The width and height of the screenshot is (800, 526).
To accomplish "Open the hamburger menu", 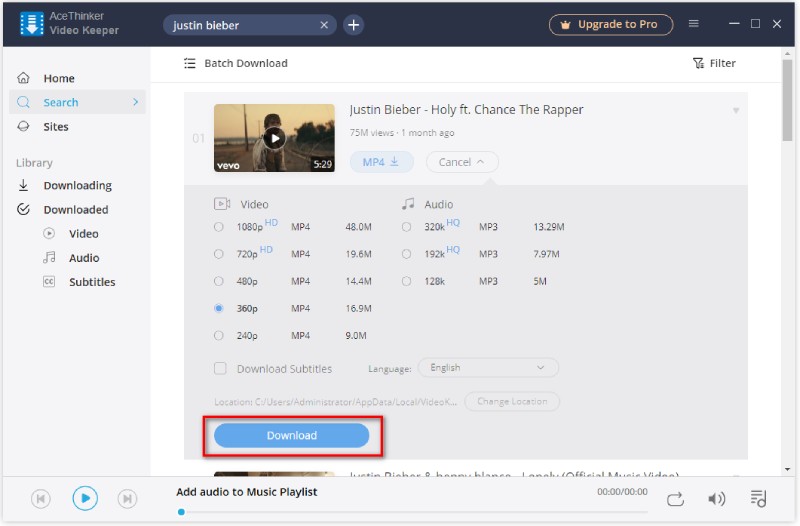I will click(x=693, y=23).
